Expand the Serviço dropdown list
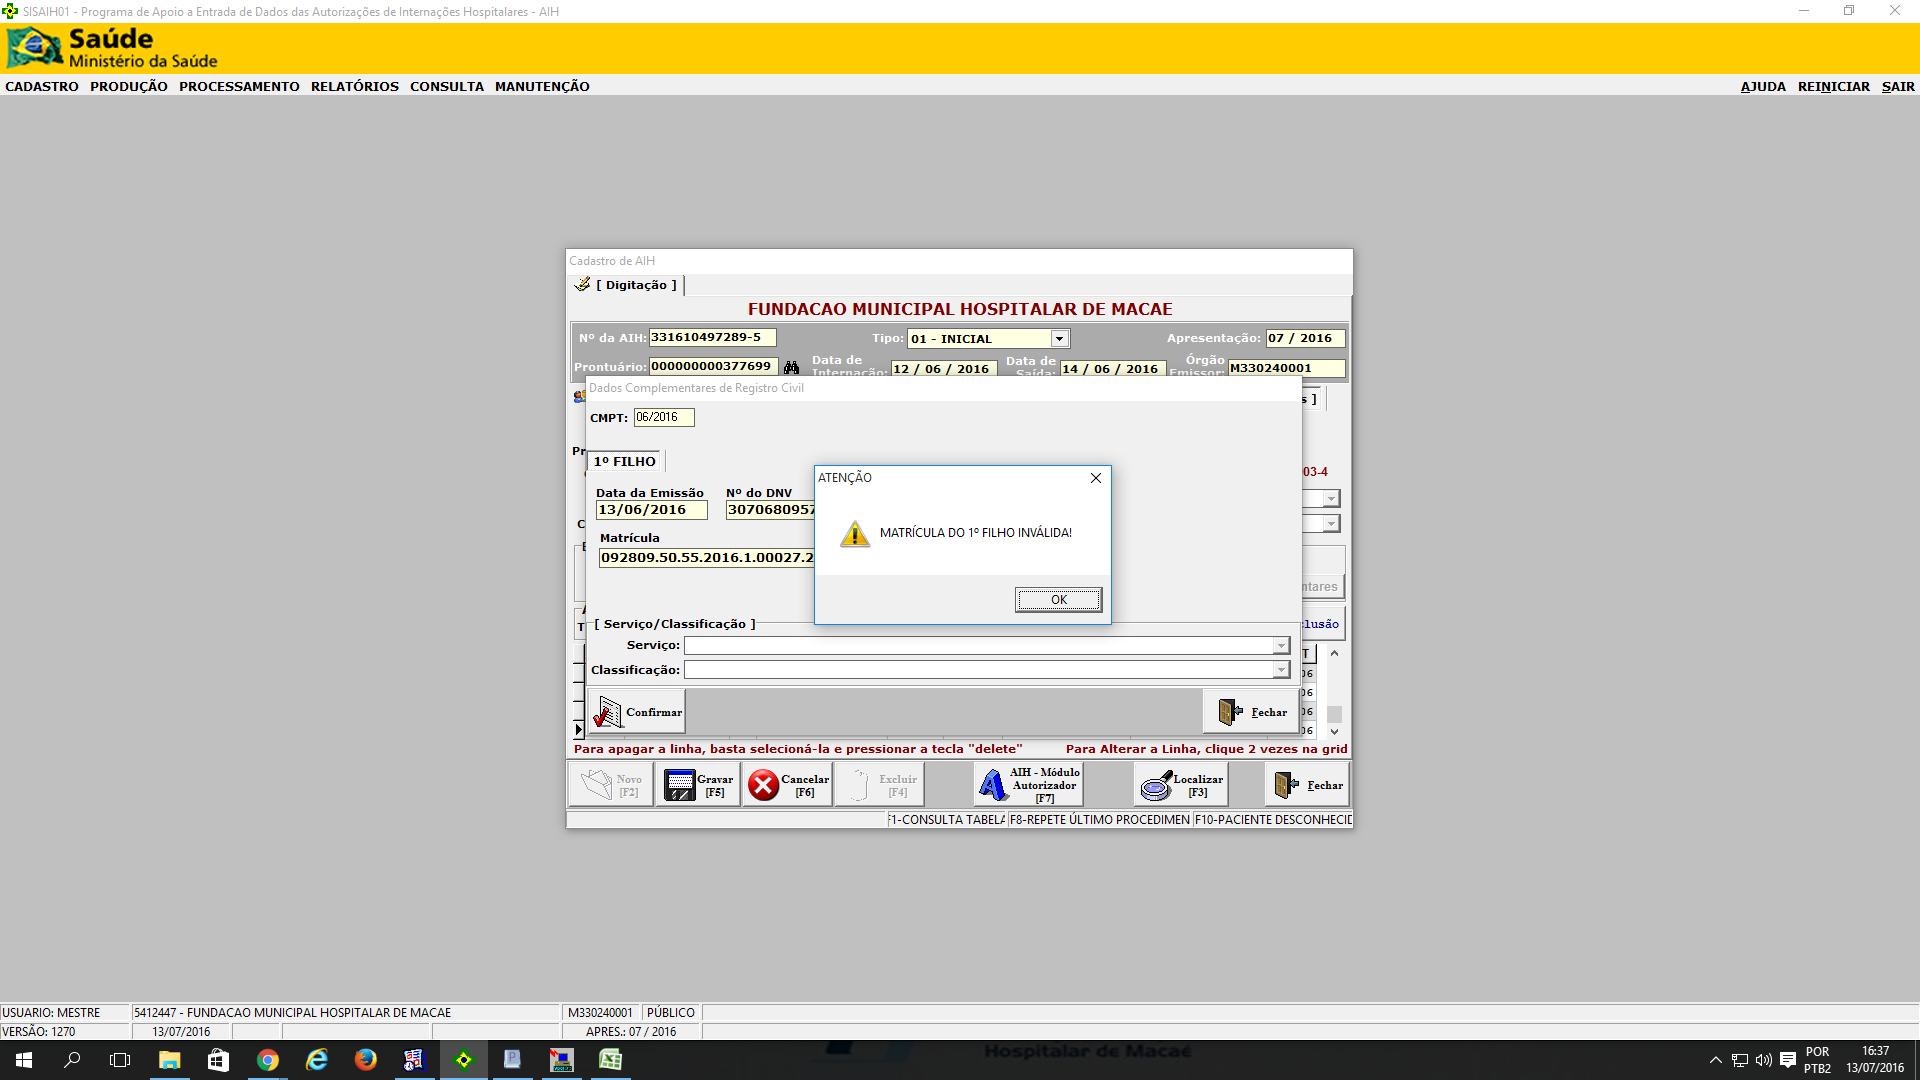1920x1080 pixels. point(1280,646)
